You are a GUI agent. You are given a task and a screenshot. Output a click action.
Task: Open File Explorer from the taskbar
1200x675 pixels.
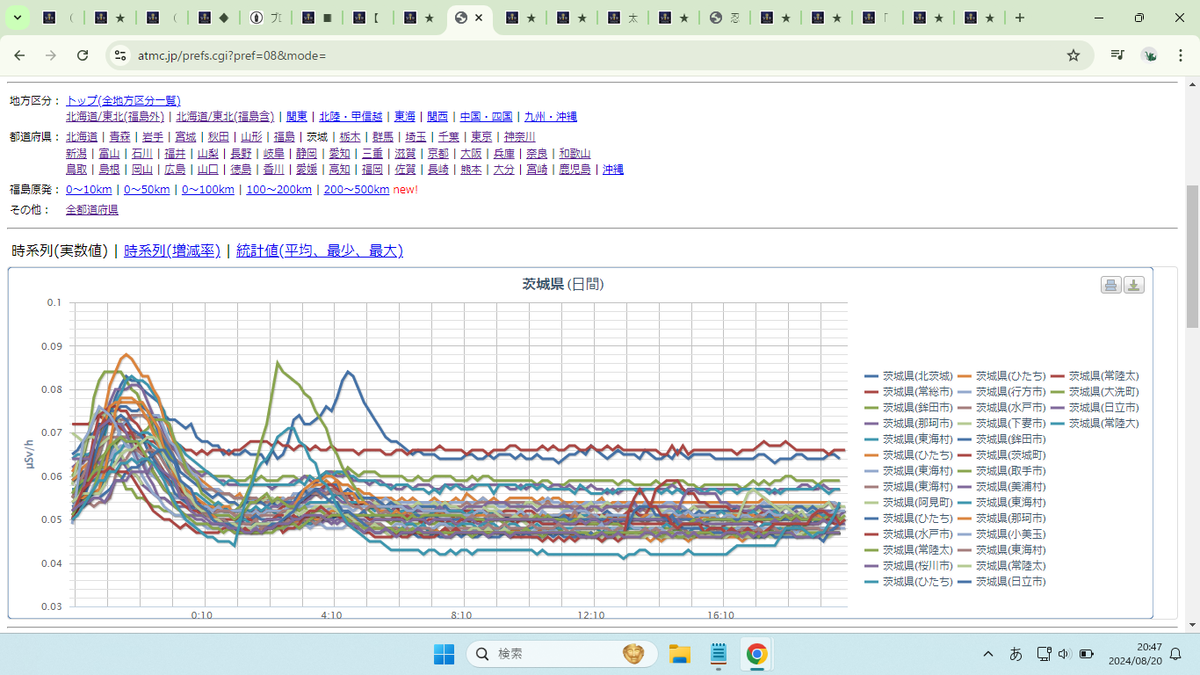pyautogui.click(x=680, y=654)
